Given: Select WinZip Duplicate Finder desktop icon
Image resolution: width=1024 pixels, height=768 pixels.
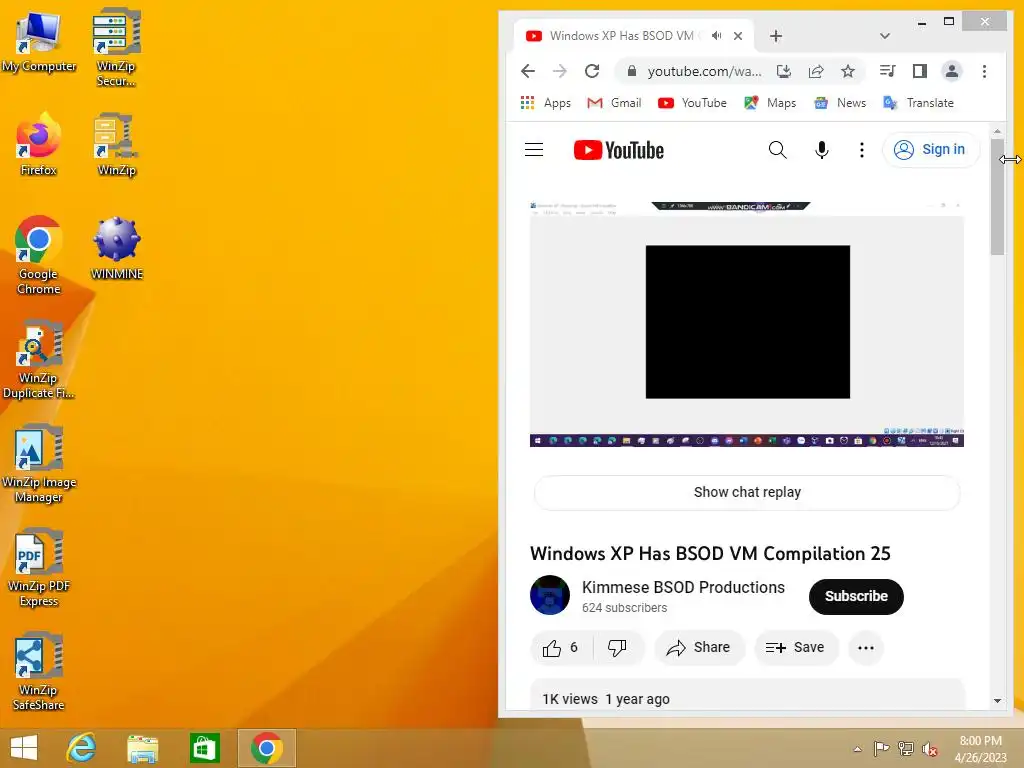Looking at the screenshot, I should [x=38, y=359].
